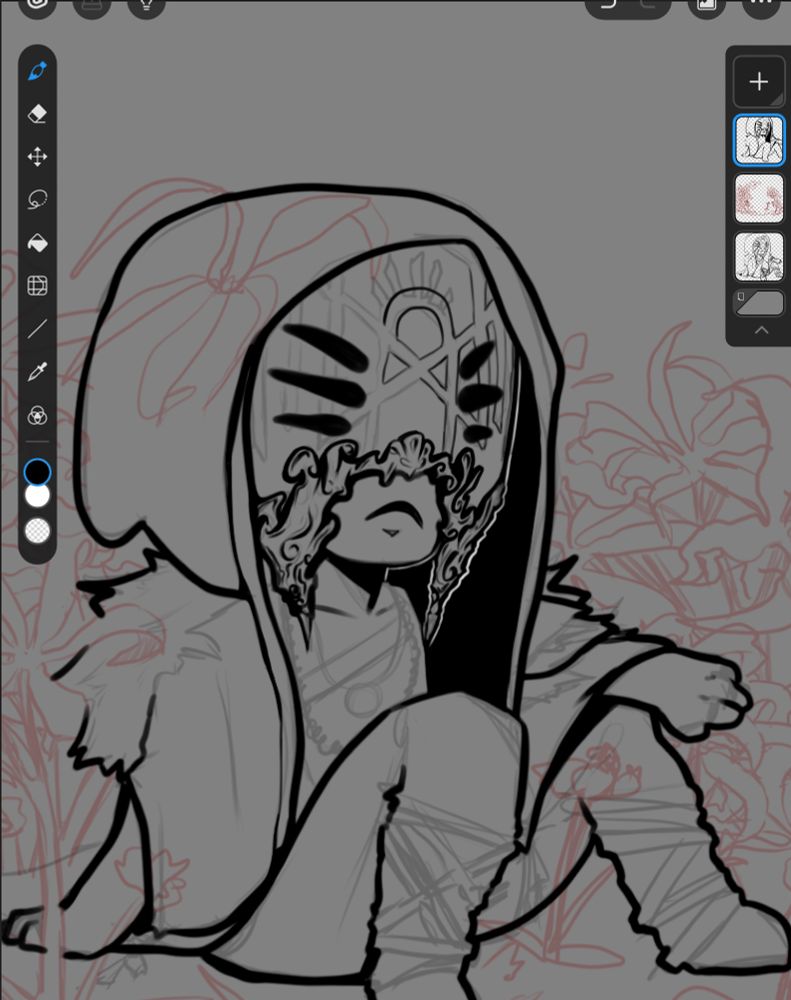The width and height of the screenshot is (791, 1000).
Task: Select the brush tool
Action: [37, 71]
